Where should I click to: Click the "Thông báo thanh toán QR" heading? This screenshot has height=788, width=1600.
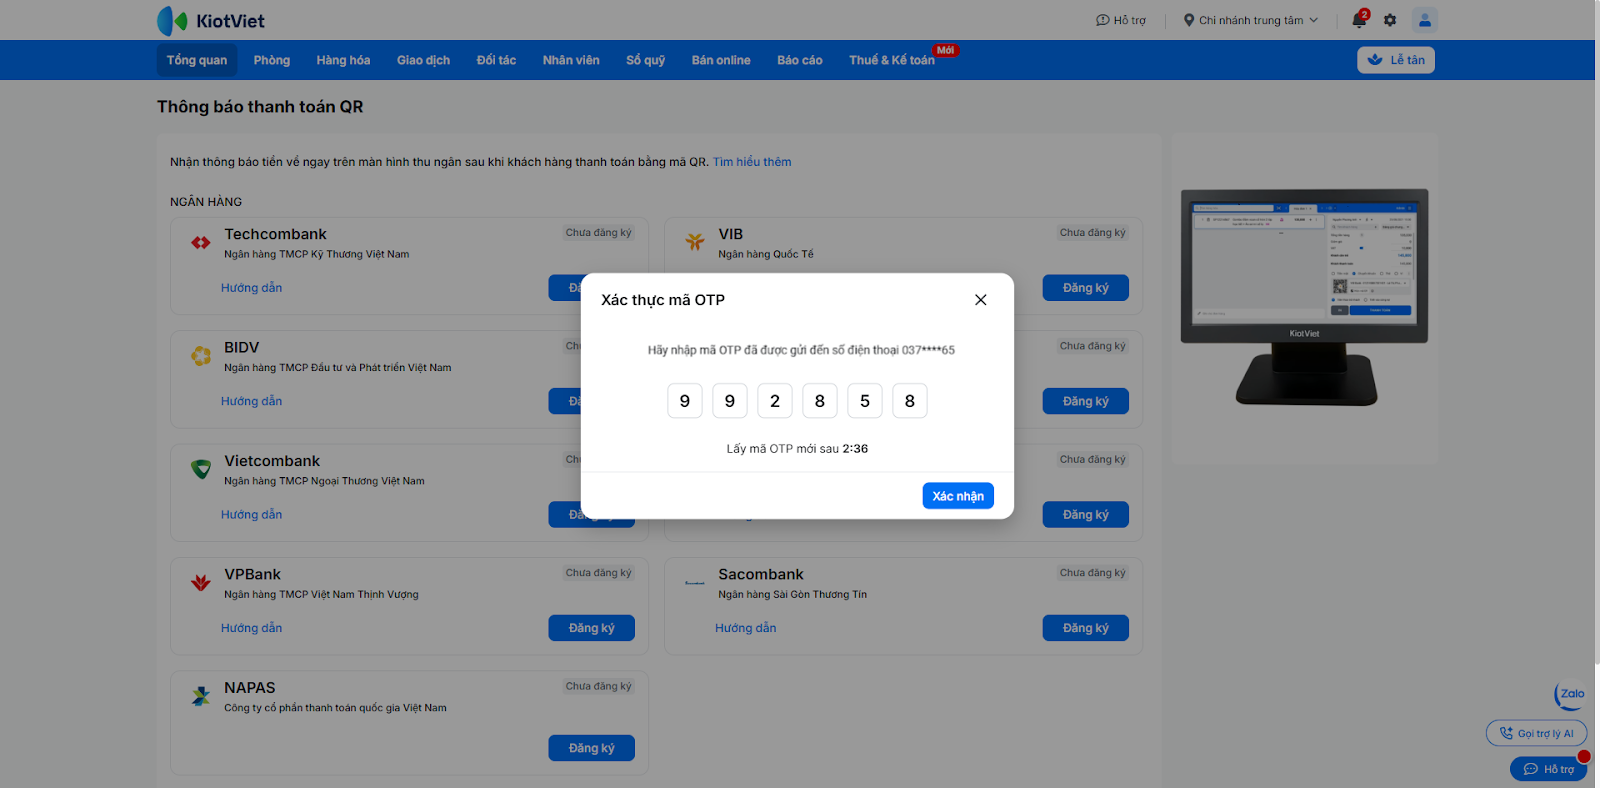click(x=260, y=107)
